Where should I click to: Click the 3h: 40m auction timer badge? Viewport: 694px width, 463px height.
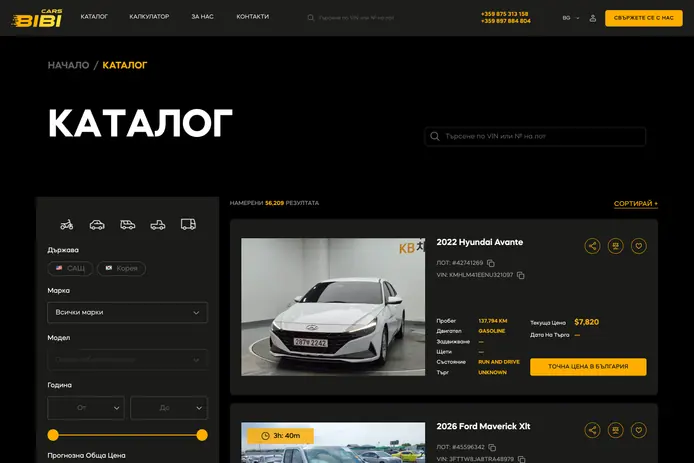281,436
